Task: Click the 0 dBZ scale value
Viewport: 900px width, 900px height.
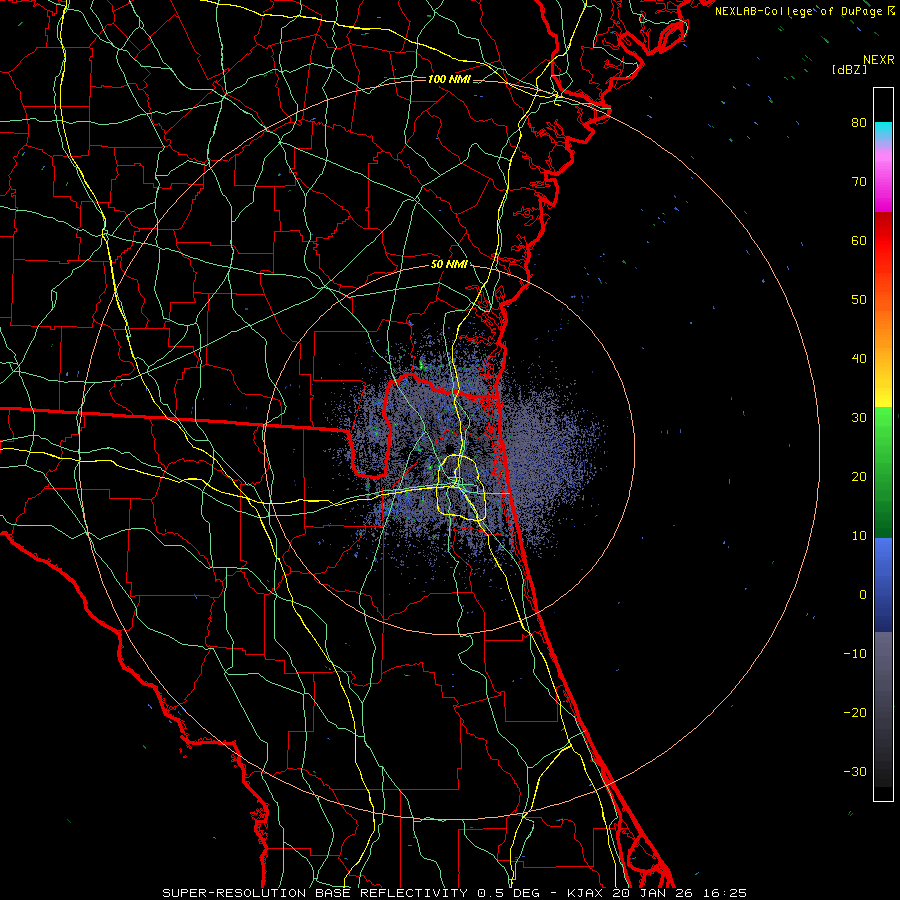Action: click(x=863, y=595)
